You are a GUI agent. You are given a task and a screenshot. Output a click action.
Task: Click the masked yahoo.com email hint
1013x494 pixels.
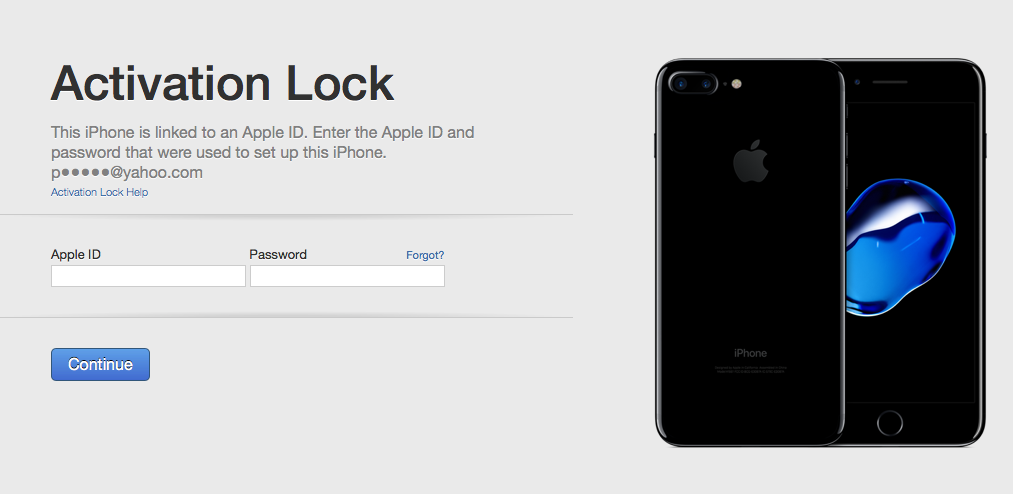click(127, 172)
